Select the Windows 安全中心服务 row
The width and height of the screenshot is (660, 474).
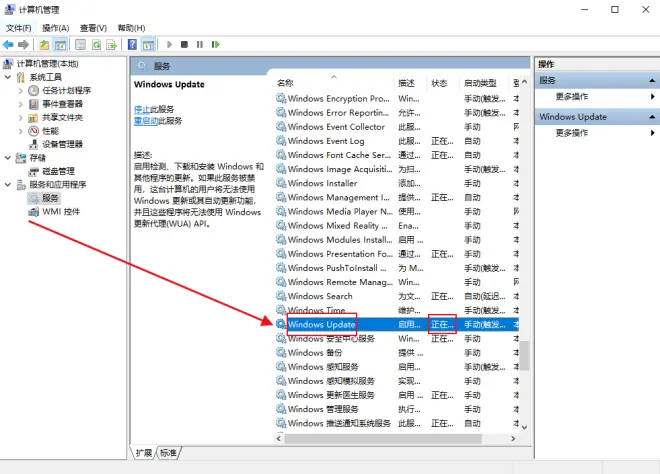click(x=397, y=338)
